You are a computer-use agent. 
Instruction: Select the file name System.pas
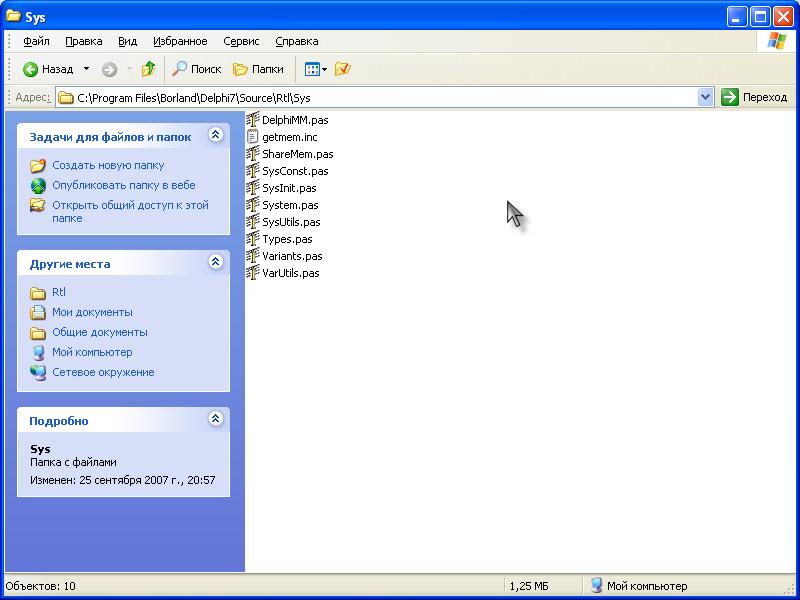(x=290, y=205)
